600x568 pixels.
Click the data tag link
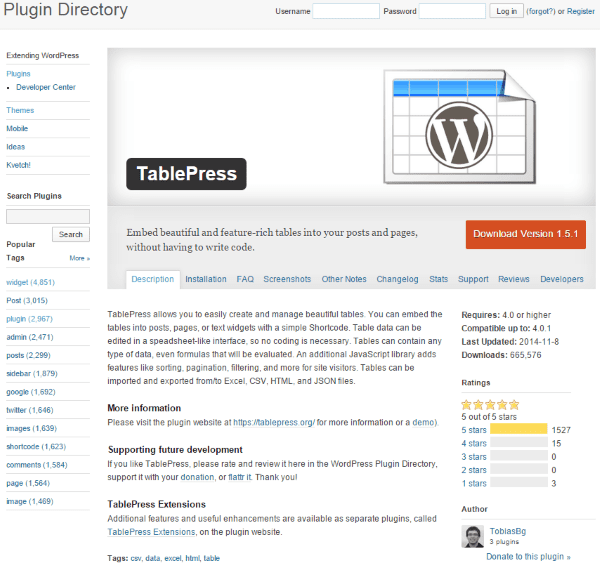(153, 558)
